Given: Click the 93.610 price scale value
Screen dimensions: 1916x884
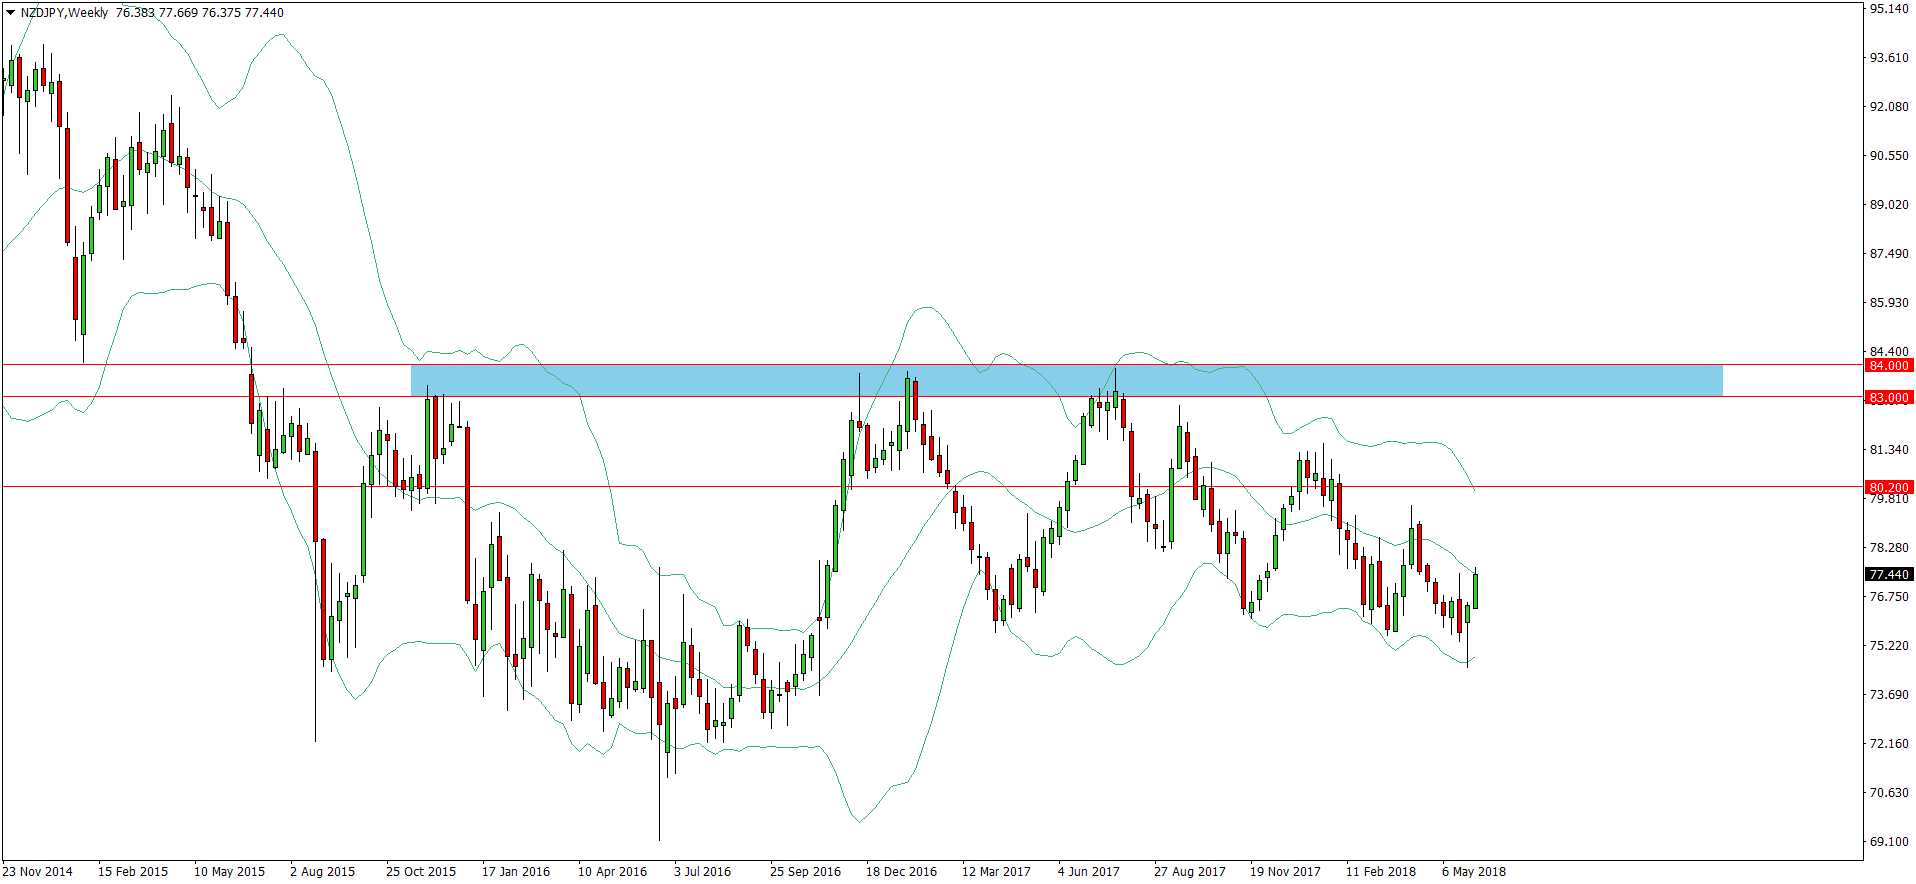Looking at the screenshot, I should tap(1889, 58).
